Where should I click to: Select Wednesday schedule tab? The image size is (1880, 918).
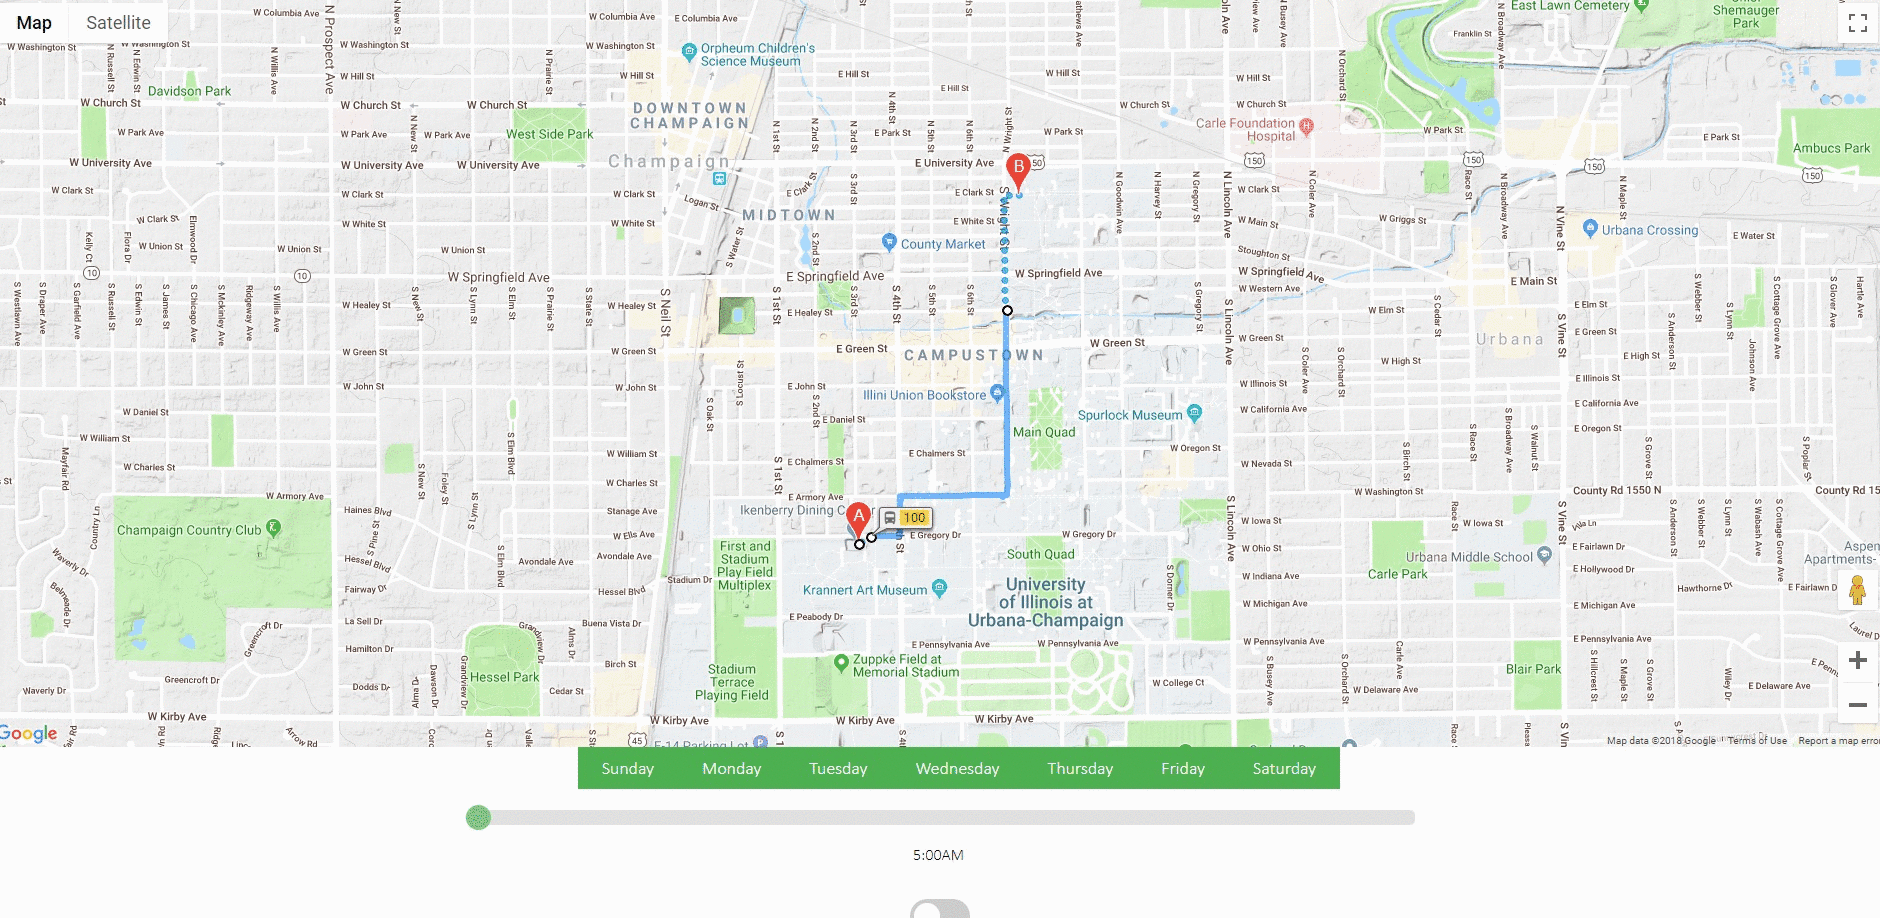[957, 768]
